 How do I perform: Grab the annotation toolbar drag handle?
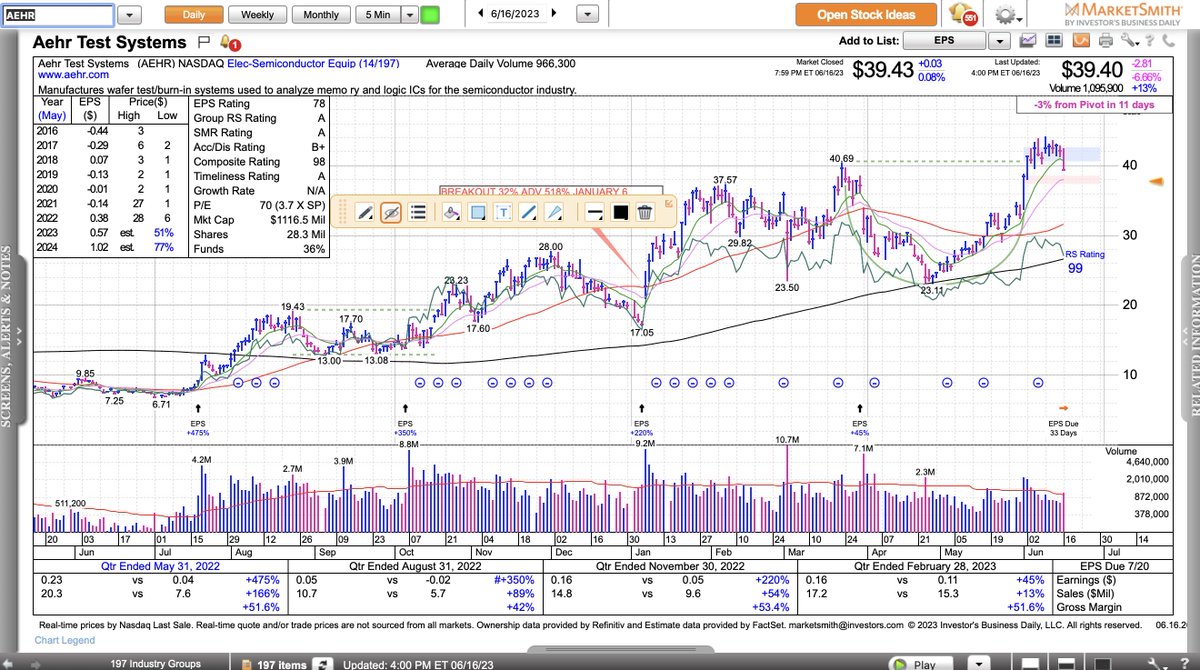tap(345, 212)
